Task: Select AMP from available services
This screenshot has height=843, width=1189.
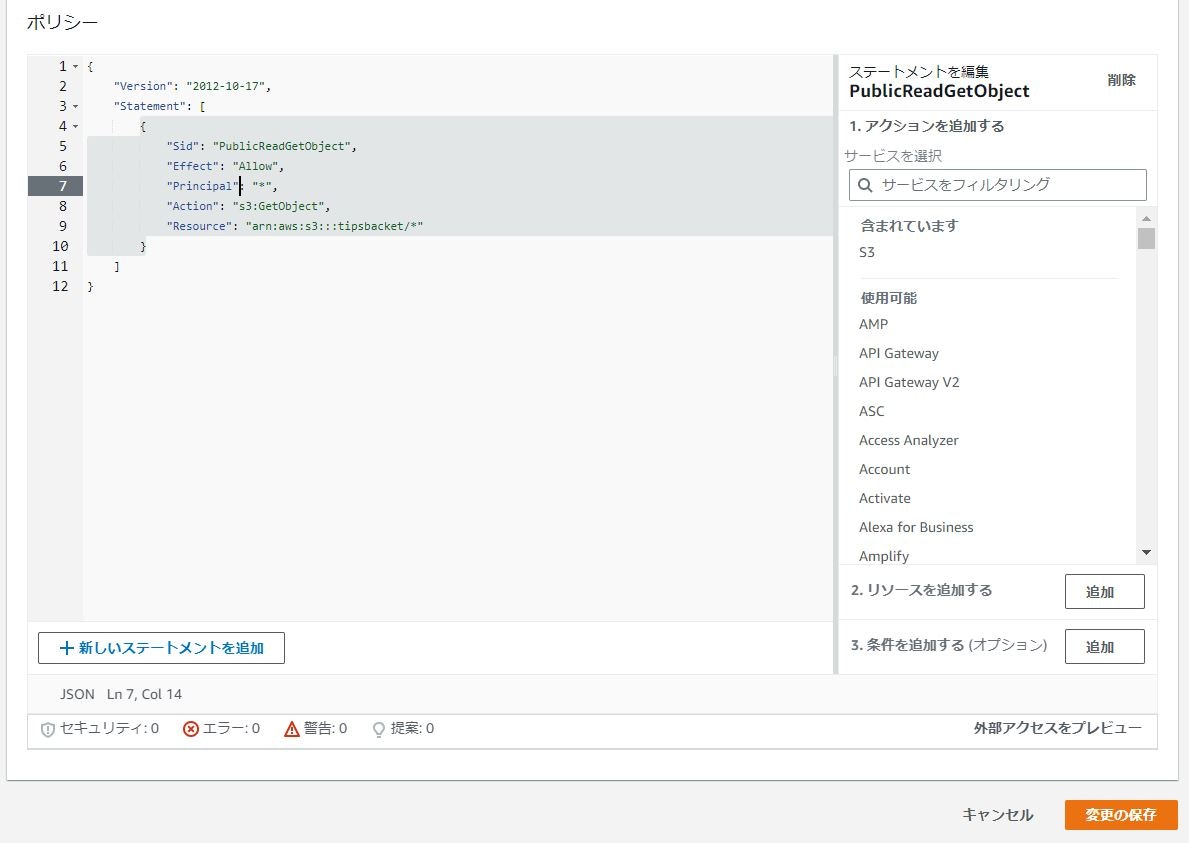Action: [874, 324]
